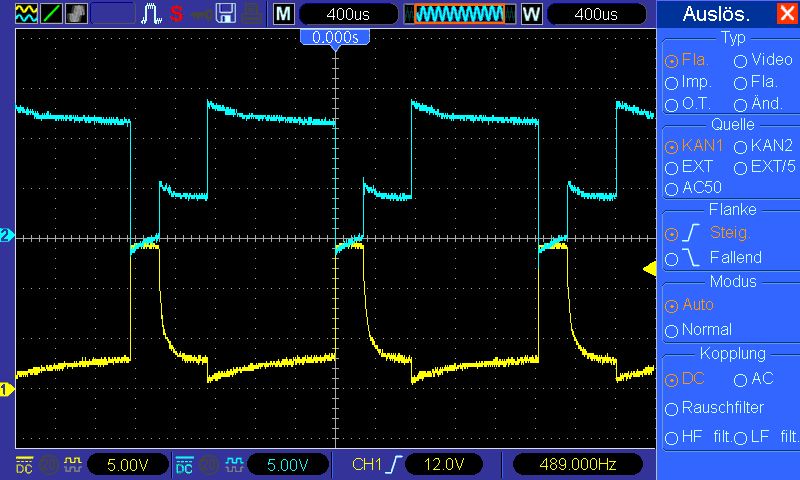Click the floppy disk save icon

227,13
